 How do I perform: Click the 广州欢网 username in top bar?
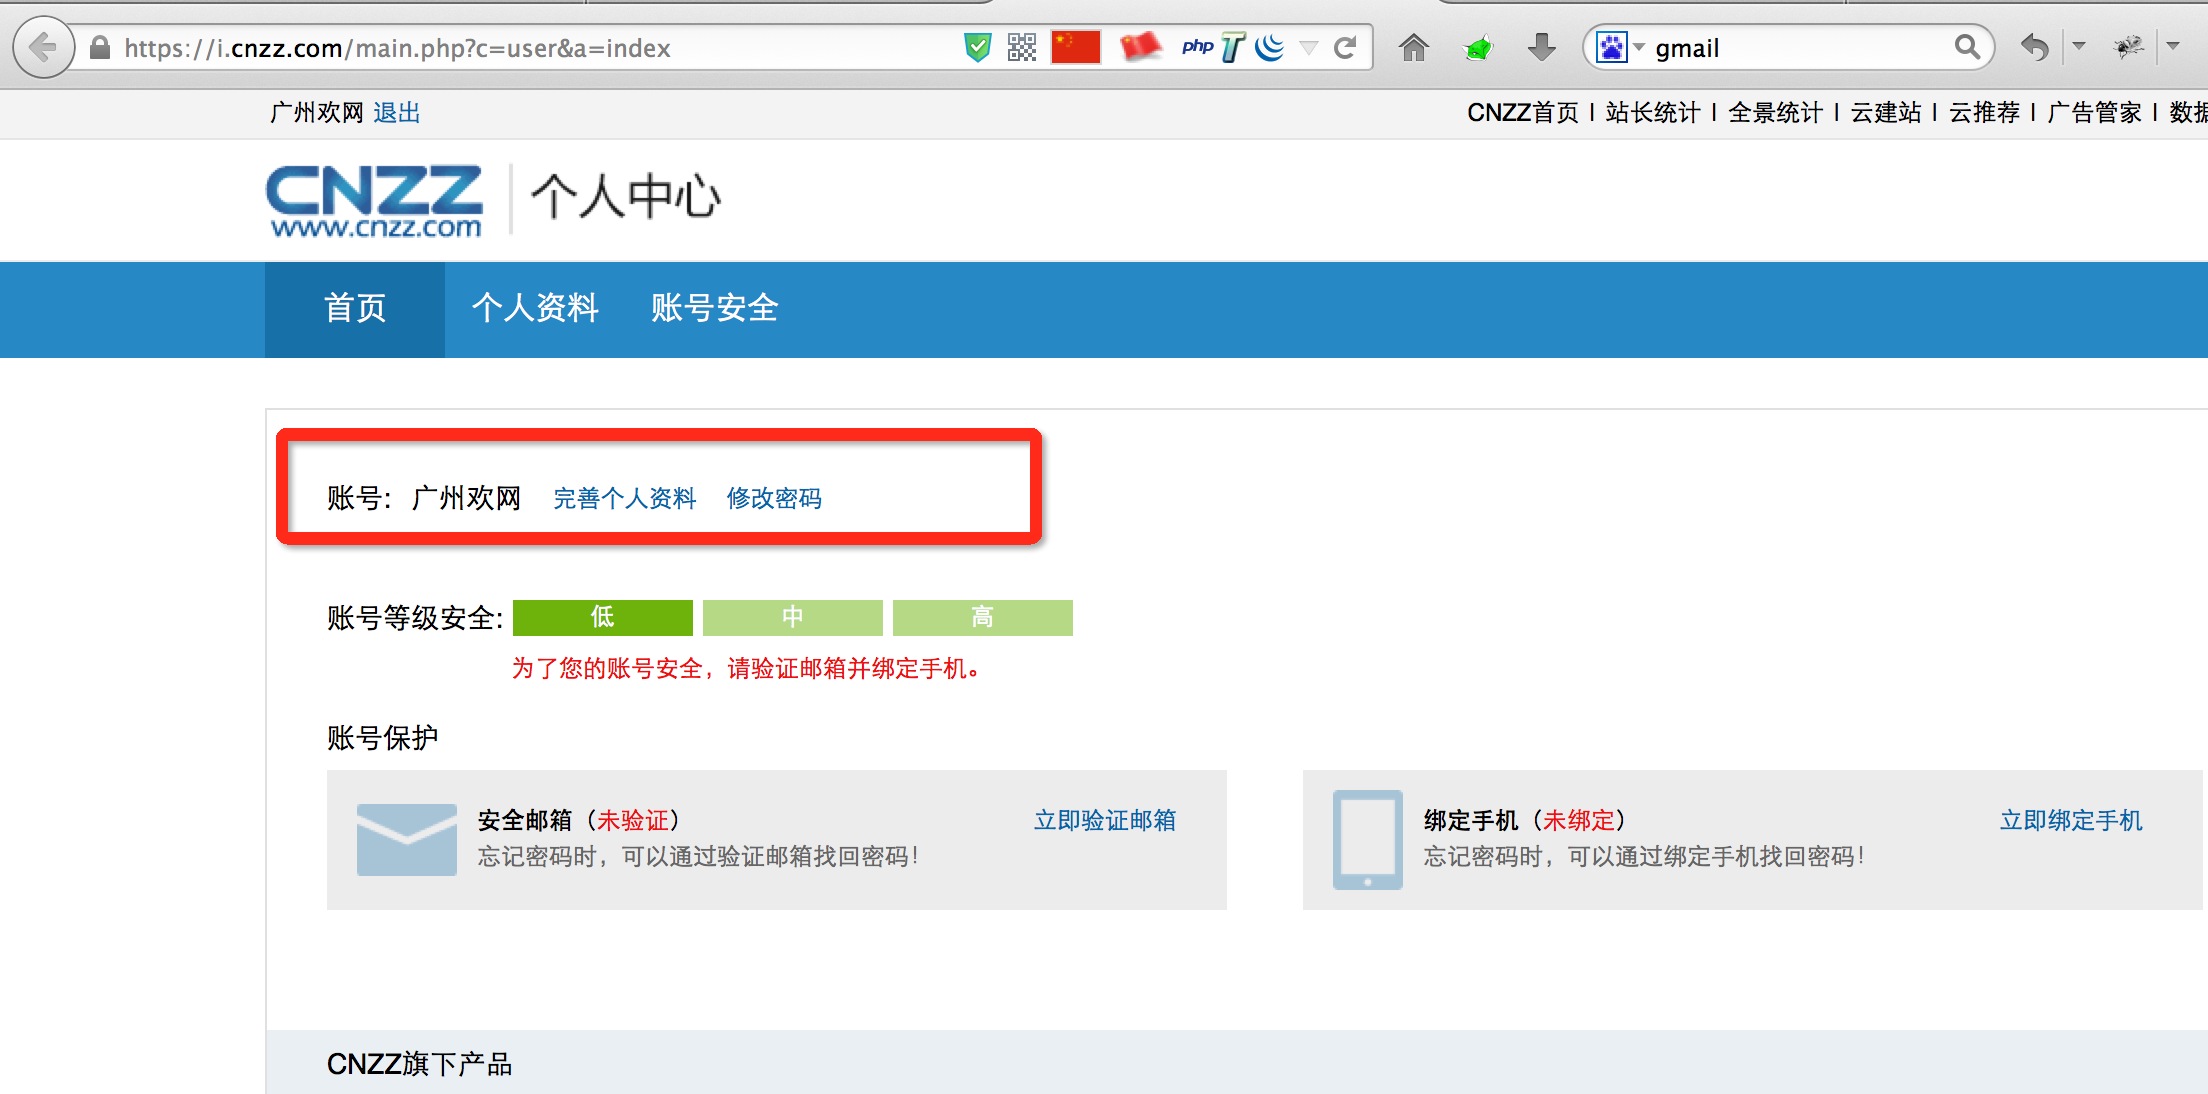click(317, 113)
